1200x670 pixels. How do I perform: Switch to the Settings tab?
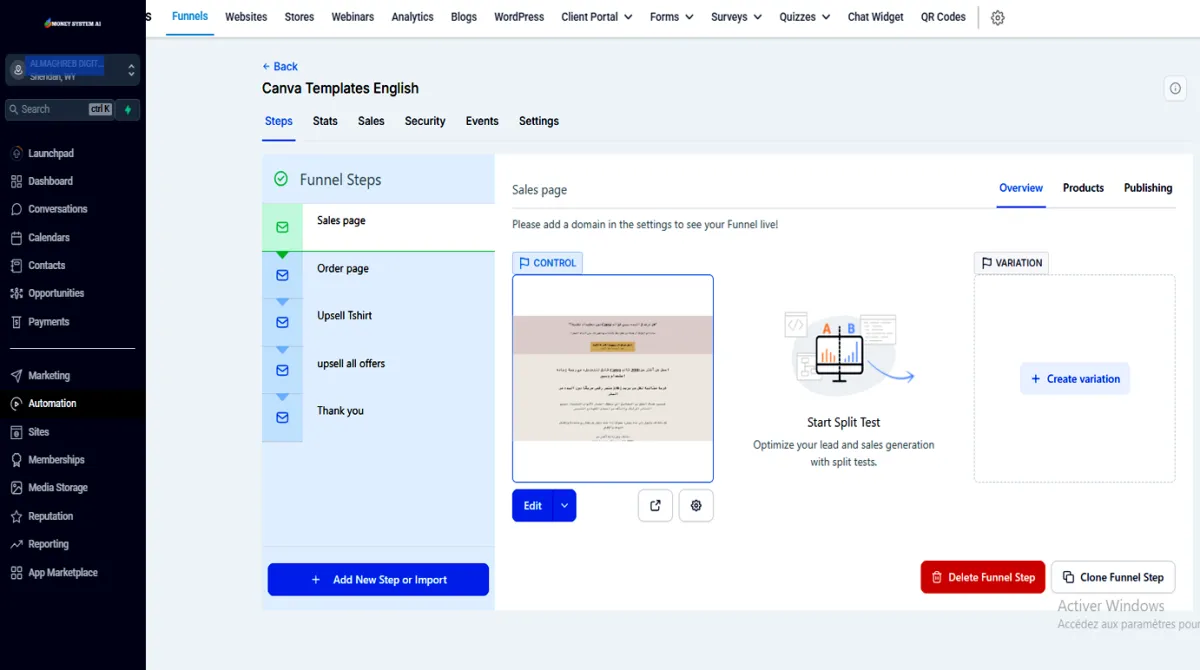[x=539, y=121]
